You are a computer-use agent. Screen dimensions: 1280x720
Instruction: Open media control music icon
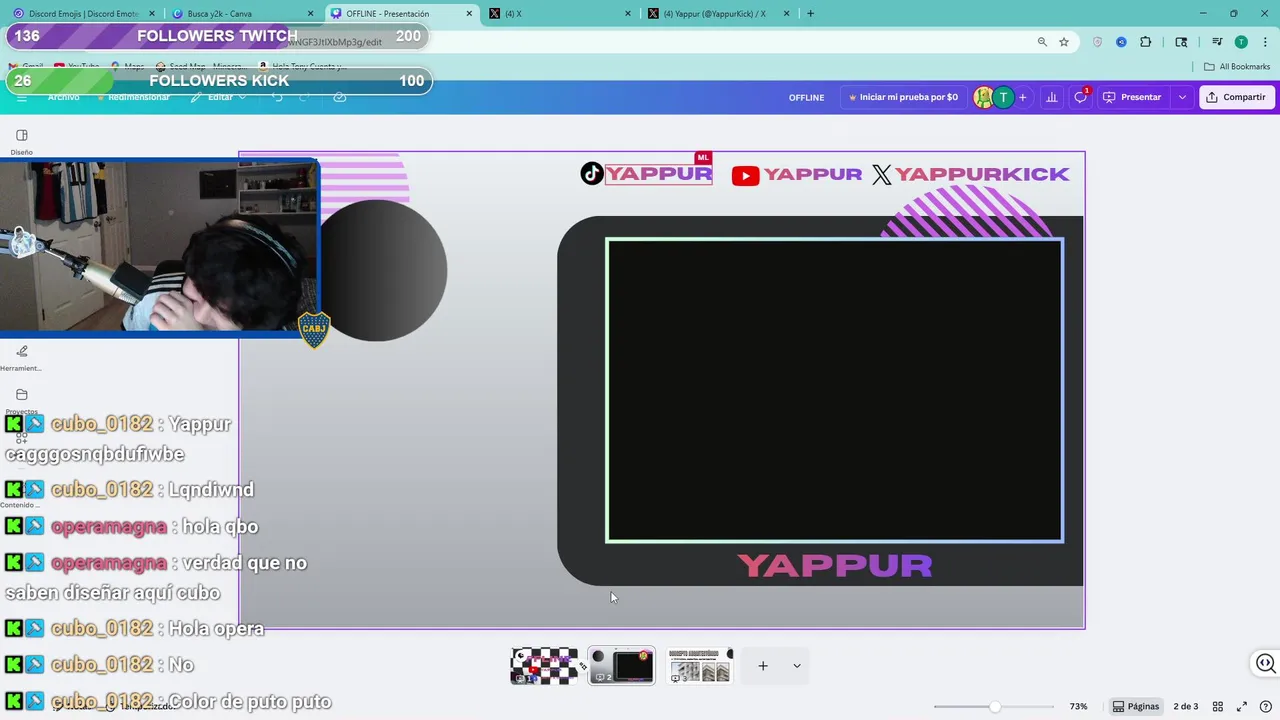click(1217, 42)
